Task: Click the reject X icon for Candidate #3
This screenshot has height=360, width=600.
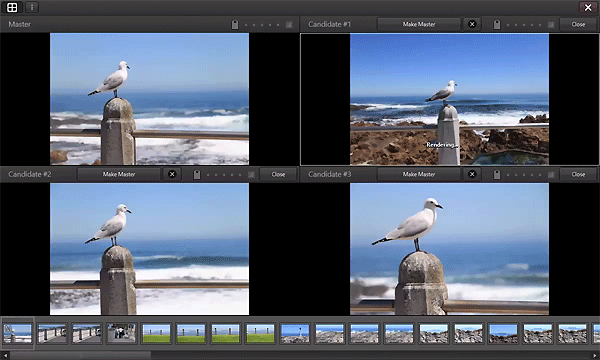Action: (472, 174)
